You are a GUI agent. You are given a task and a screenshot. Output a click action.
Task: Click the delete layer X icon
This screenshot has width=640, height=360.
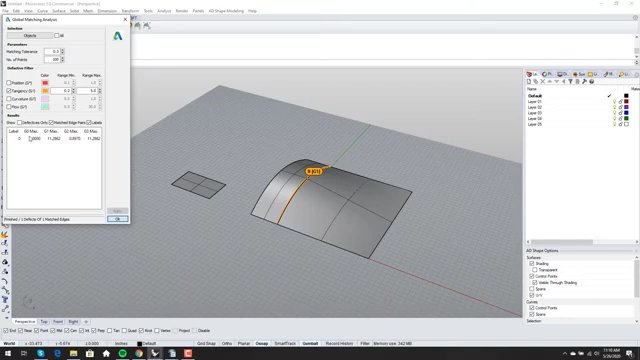pos(542,82)
